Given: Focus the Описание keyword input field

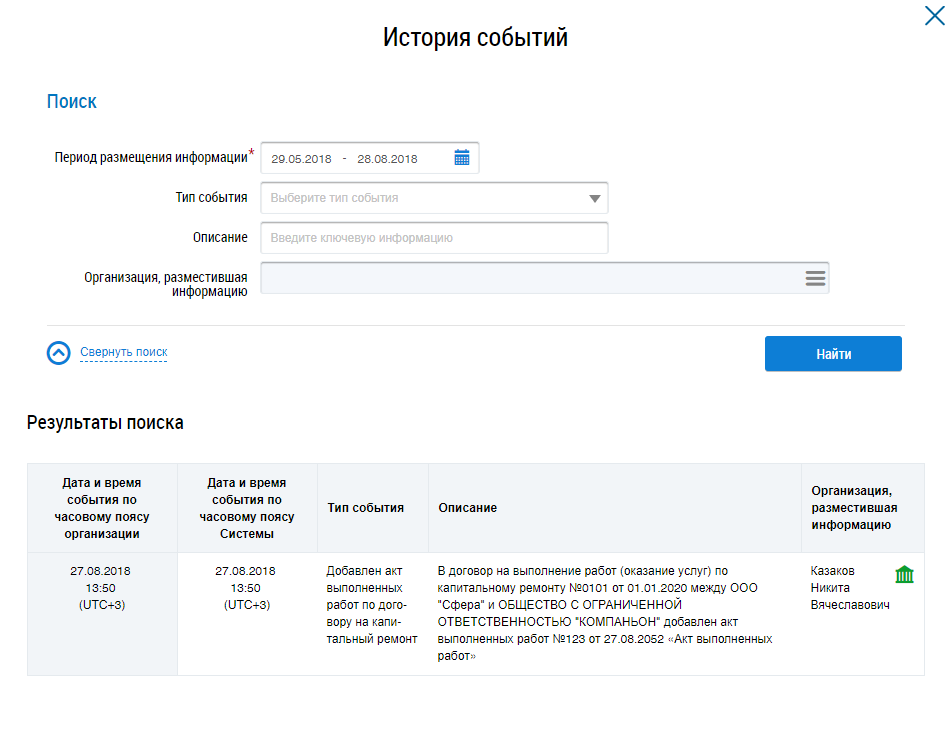Looking at the screenshot, I should tap(434, 238).
